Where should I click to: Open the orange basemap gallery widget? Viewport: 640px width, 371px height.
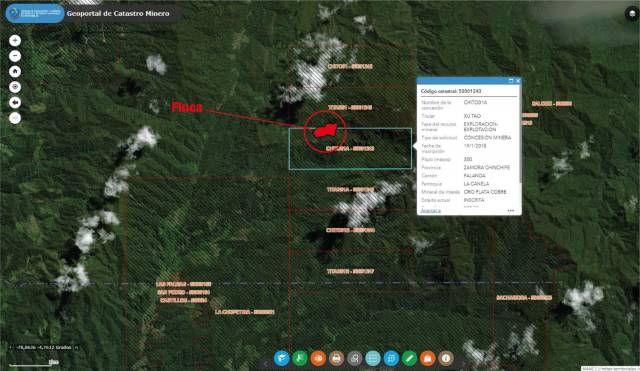pos(427,358)
